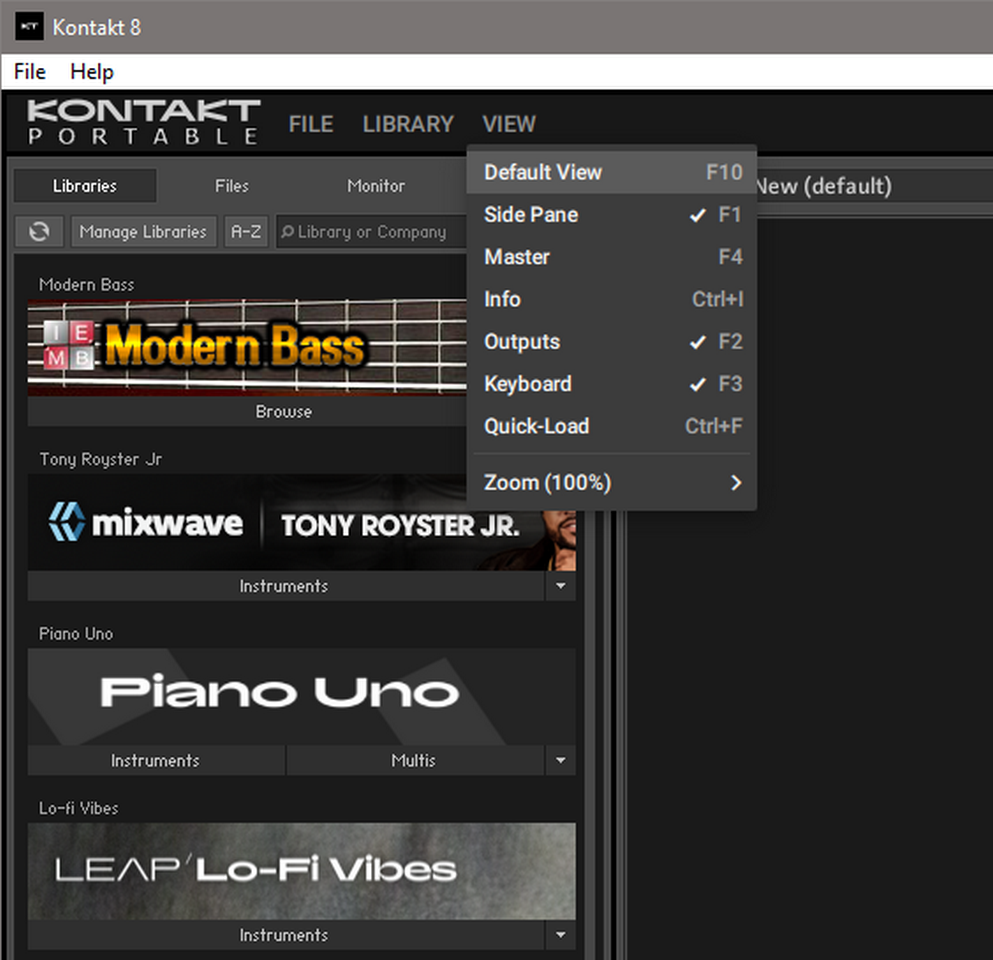
Task: Open Instruments for Tony Royster Jr
Action: pos(284,586)
